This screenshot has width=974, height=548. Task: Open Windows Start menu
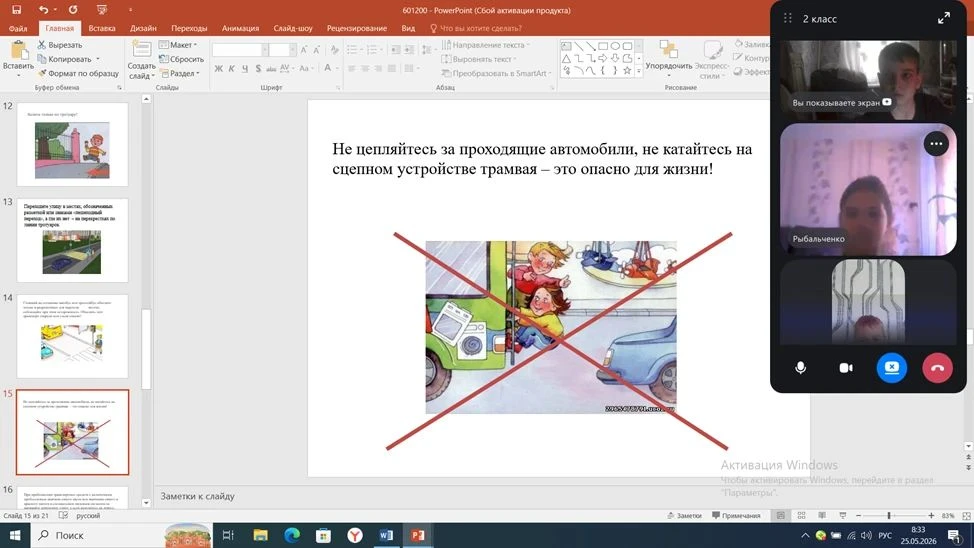[x=15, y=535]
